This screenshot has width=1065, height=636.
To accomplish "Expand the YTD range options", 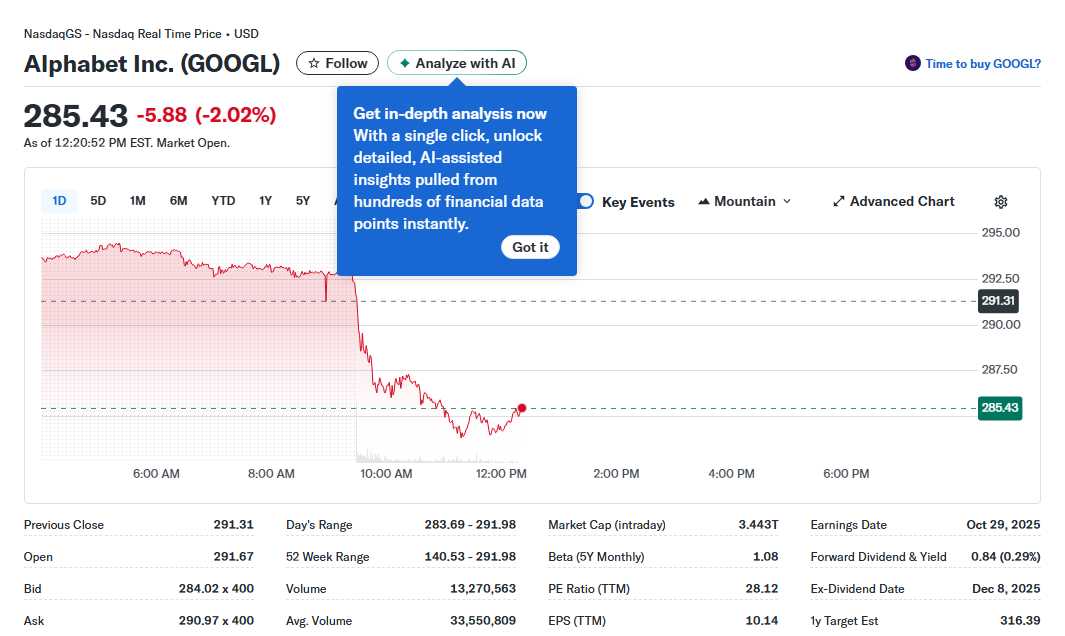I will [222, 200].
